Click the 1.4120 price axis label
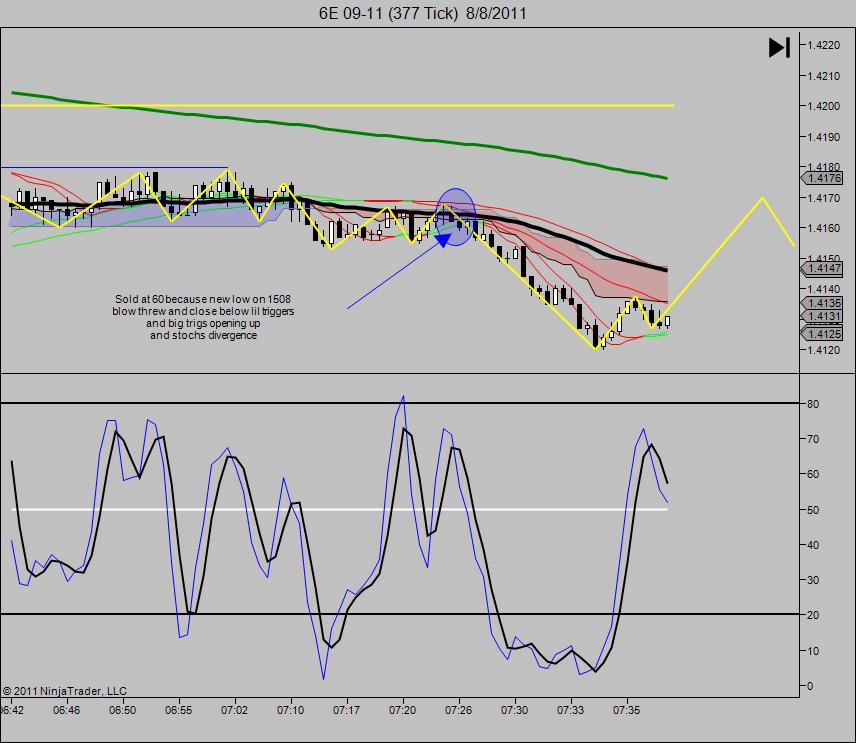856x743 pixels. pos(824,350)
